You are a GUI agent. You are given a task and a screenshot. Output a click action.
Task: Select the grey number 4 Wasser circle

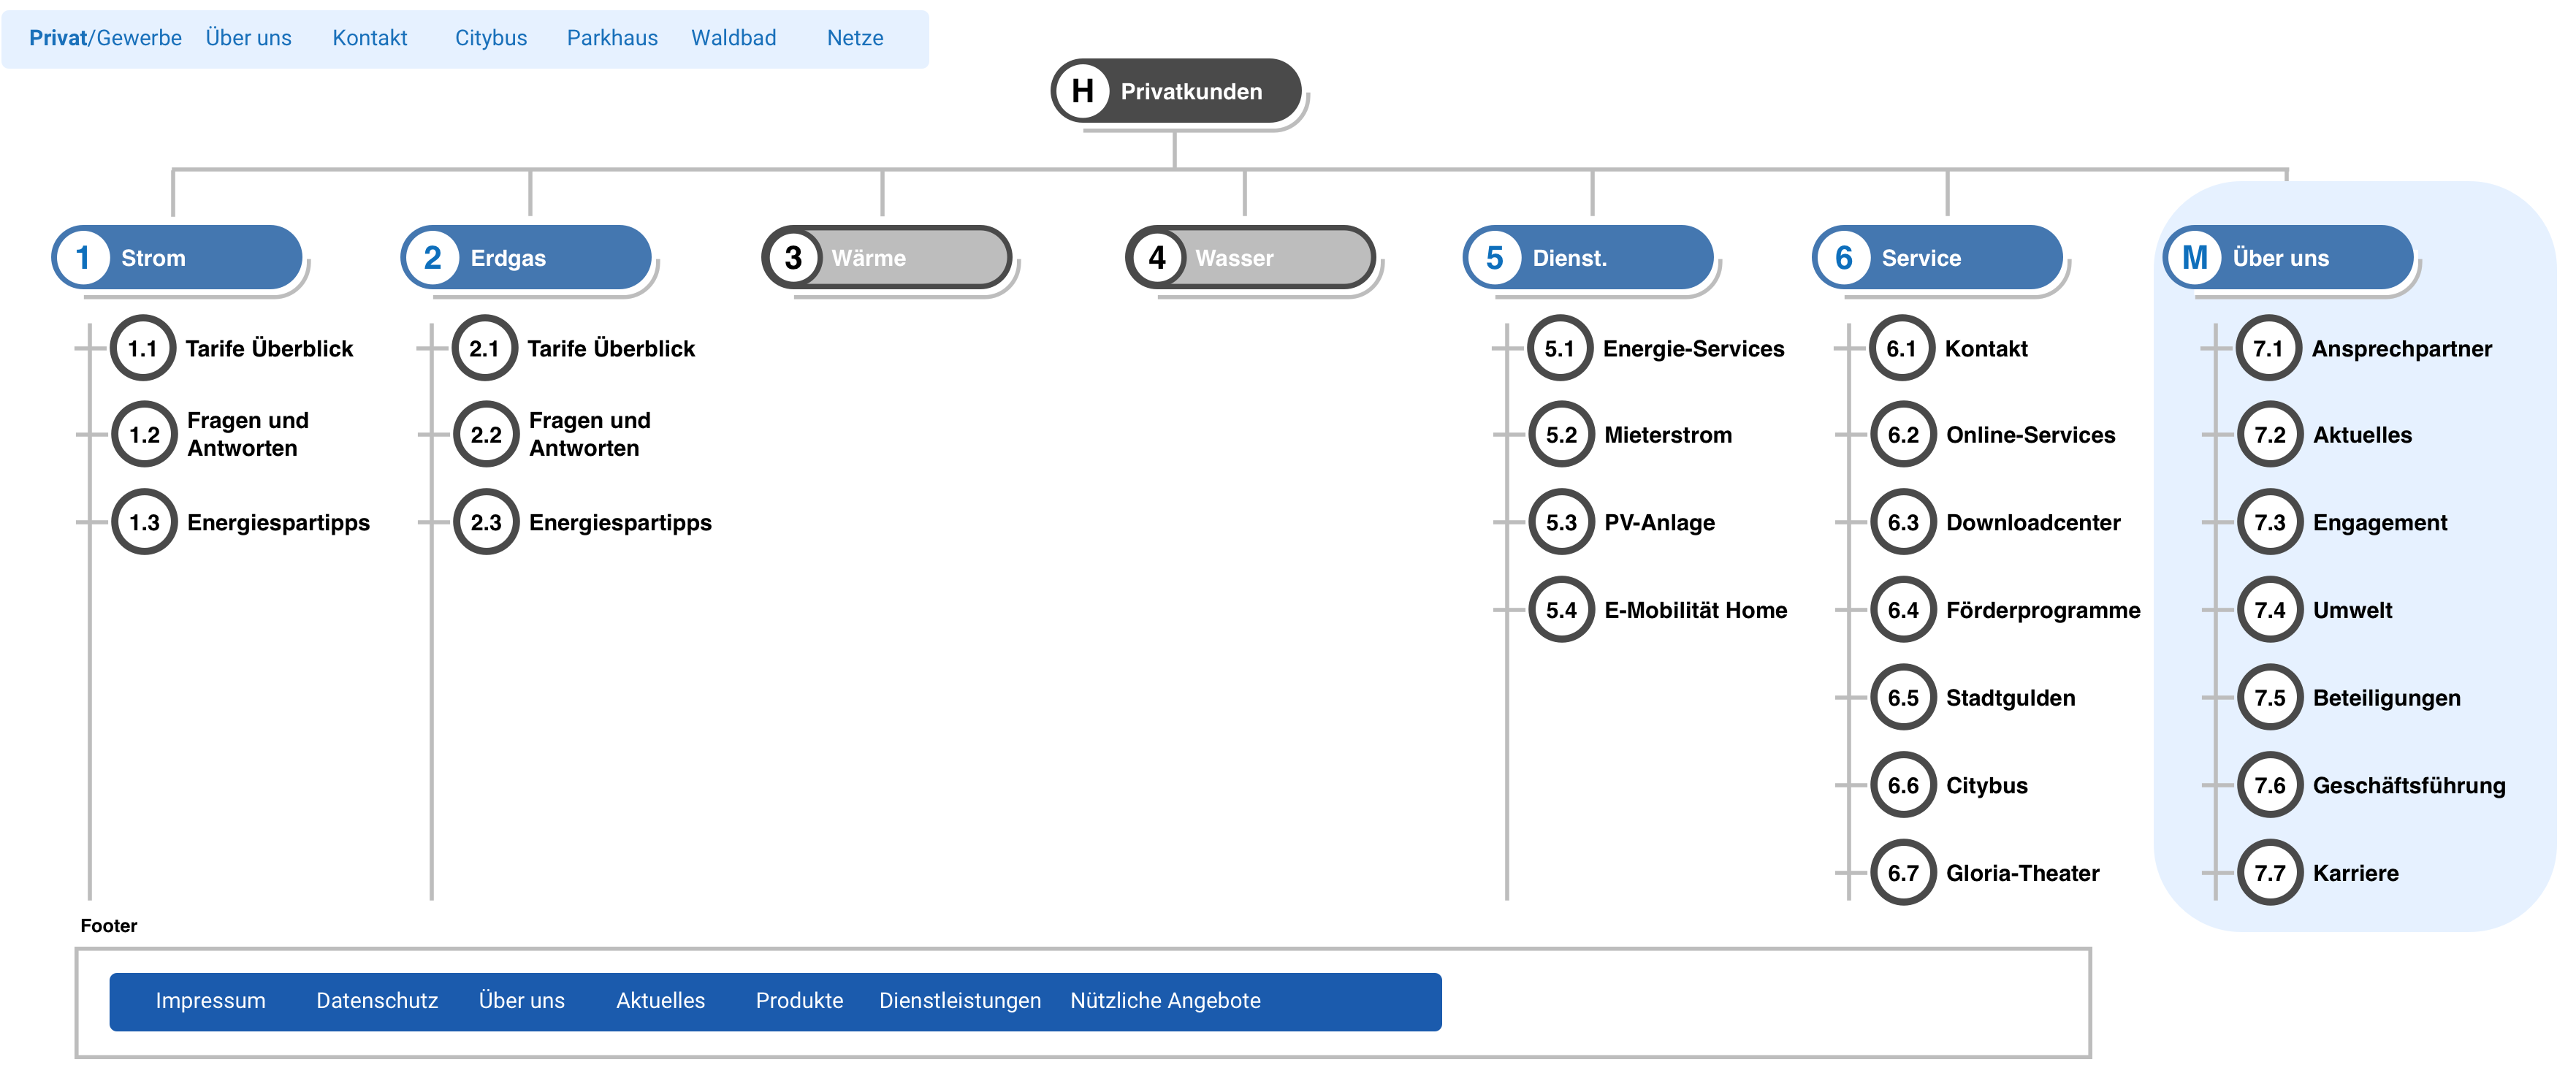tap(1157, 257)
